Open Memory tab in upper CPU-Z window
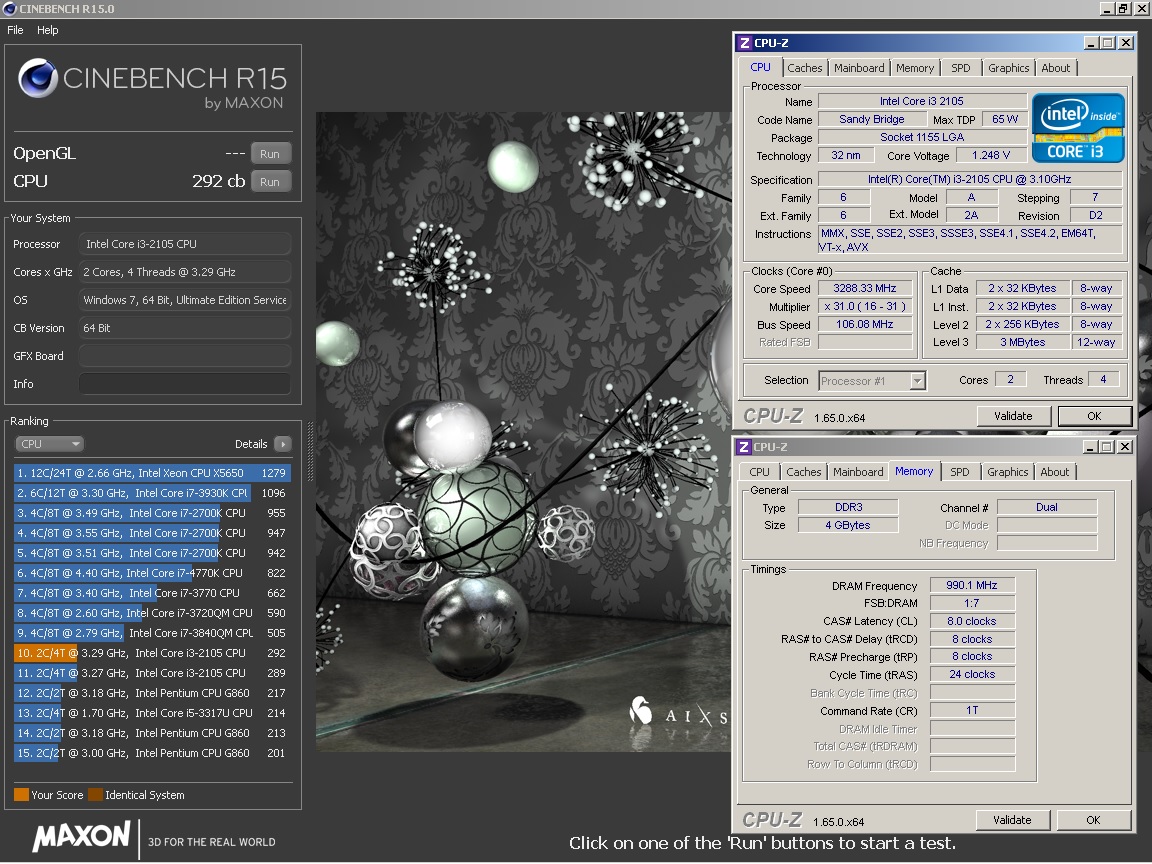This screenshot has width=1152, height=864. coord(915,68)
